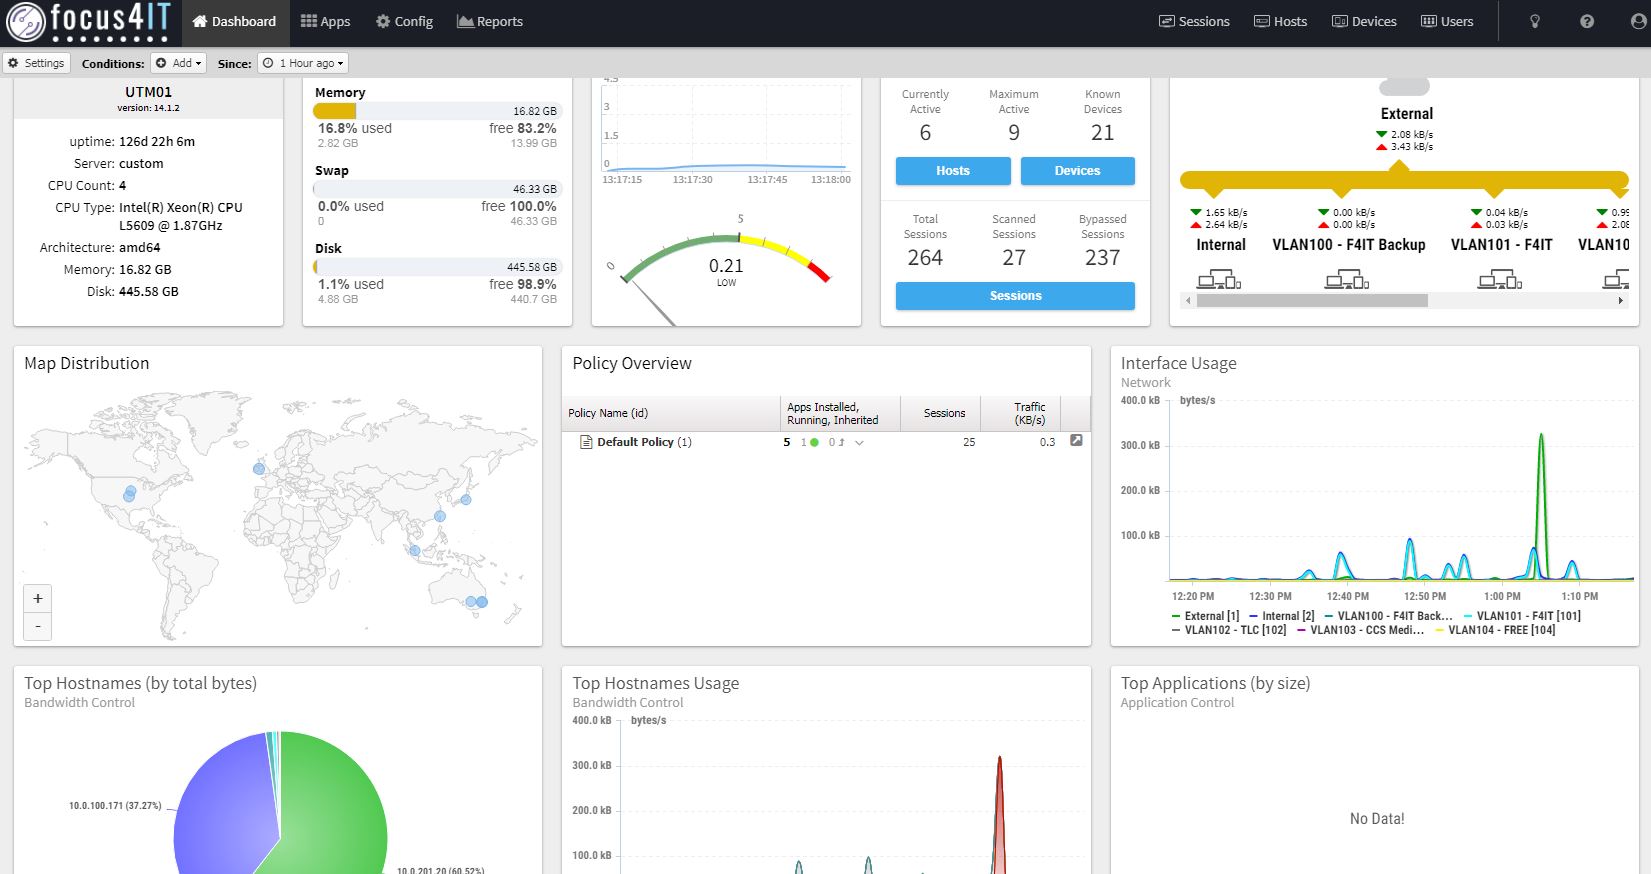Open dashboard Settings button
1651x874 pixels.
click(x=36, y=63)
